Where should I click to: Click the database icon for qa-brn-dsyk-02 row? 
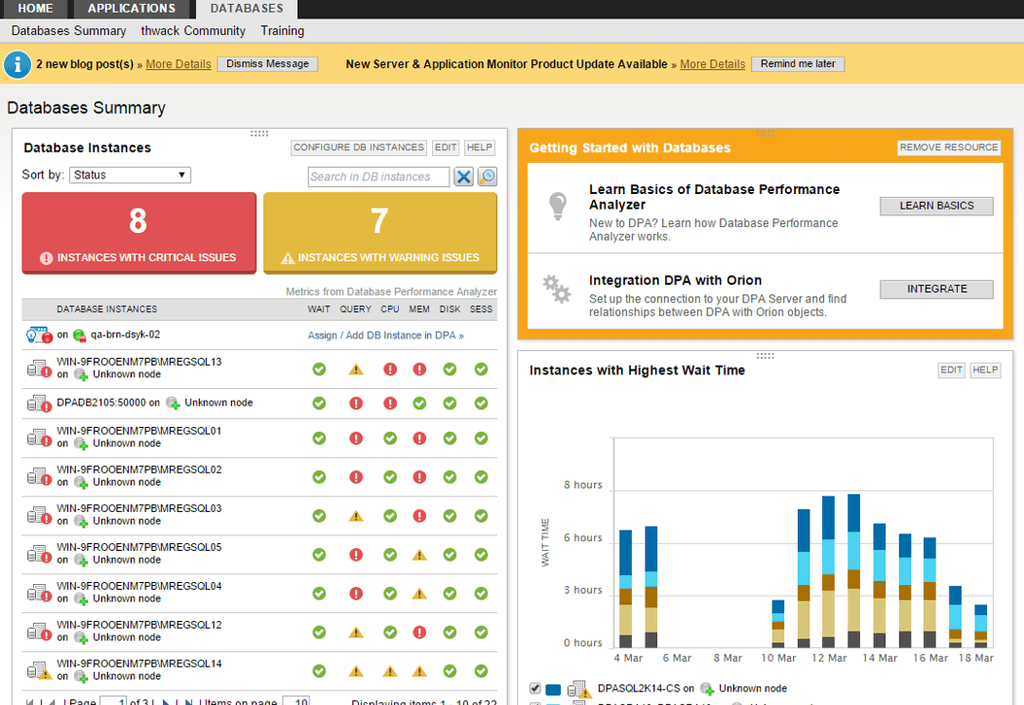point(39,335)
